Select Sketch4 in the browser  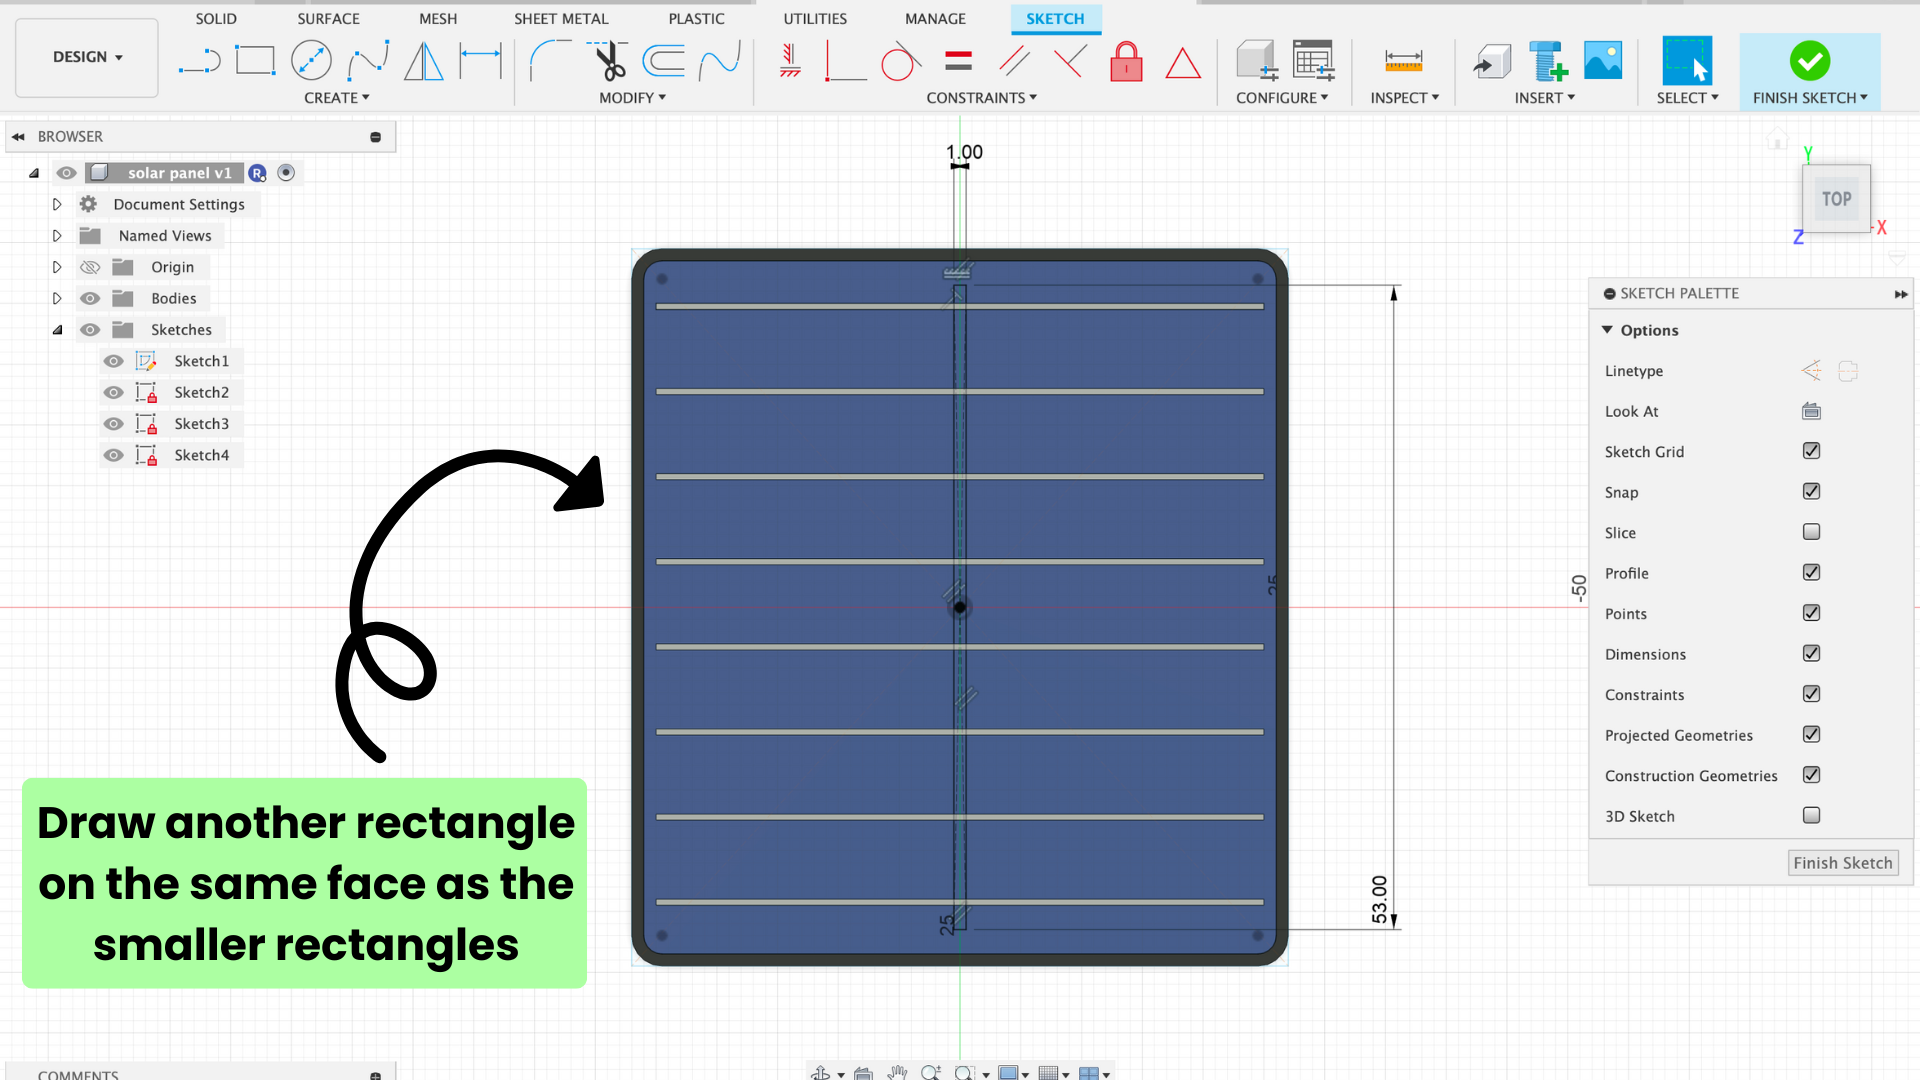[x=201, y=455]
